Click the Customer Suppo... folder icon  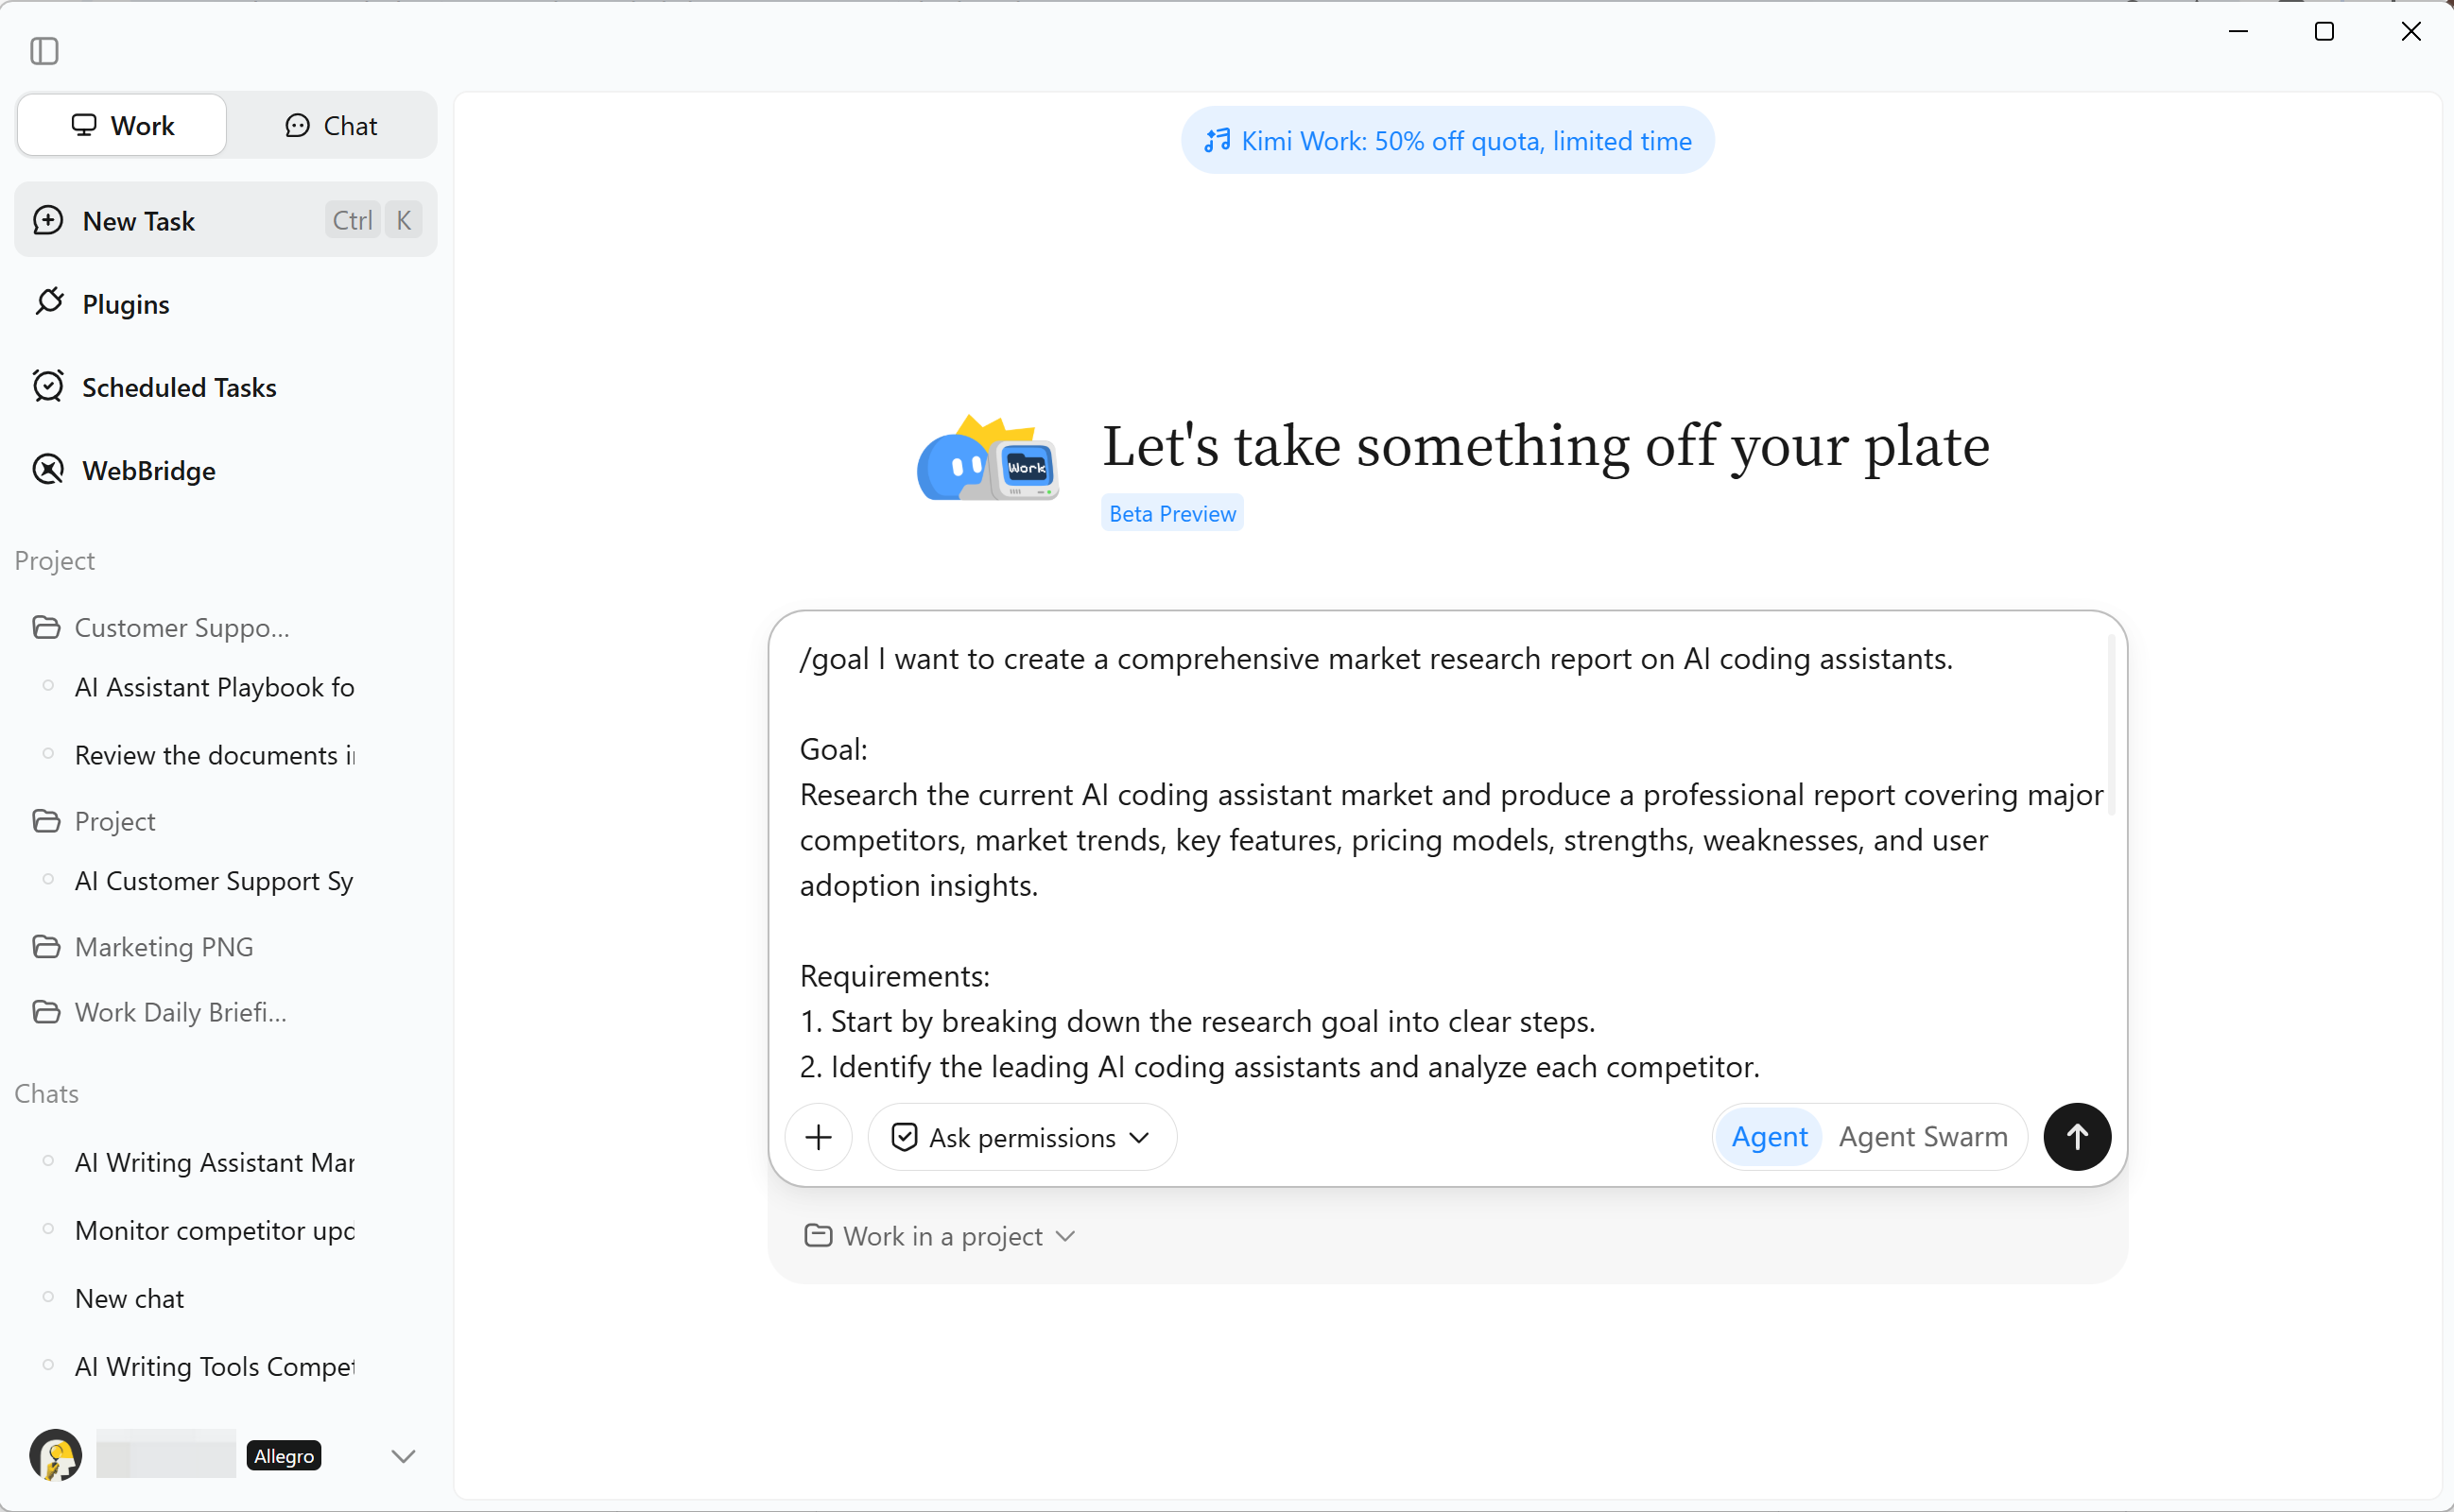46,627
